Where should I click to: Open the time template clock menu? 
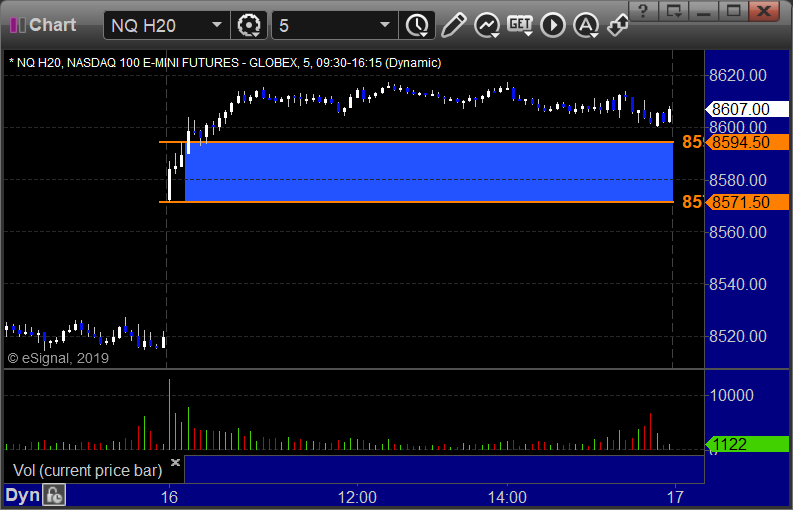click(417, 25)
